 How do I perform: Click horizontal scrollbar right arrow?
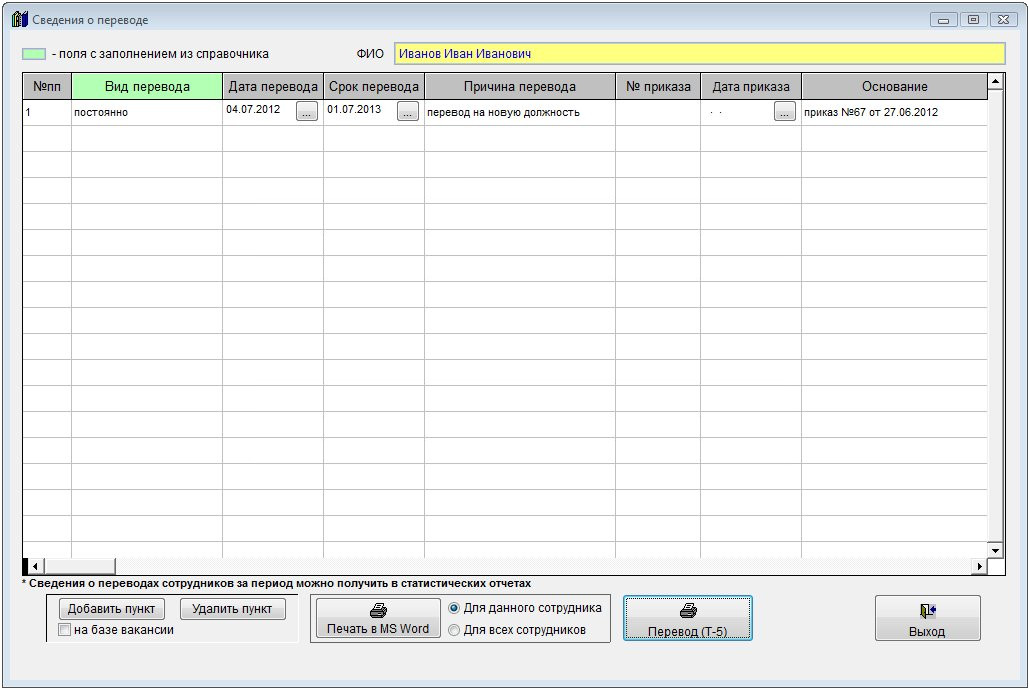(x=979, y=566)
